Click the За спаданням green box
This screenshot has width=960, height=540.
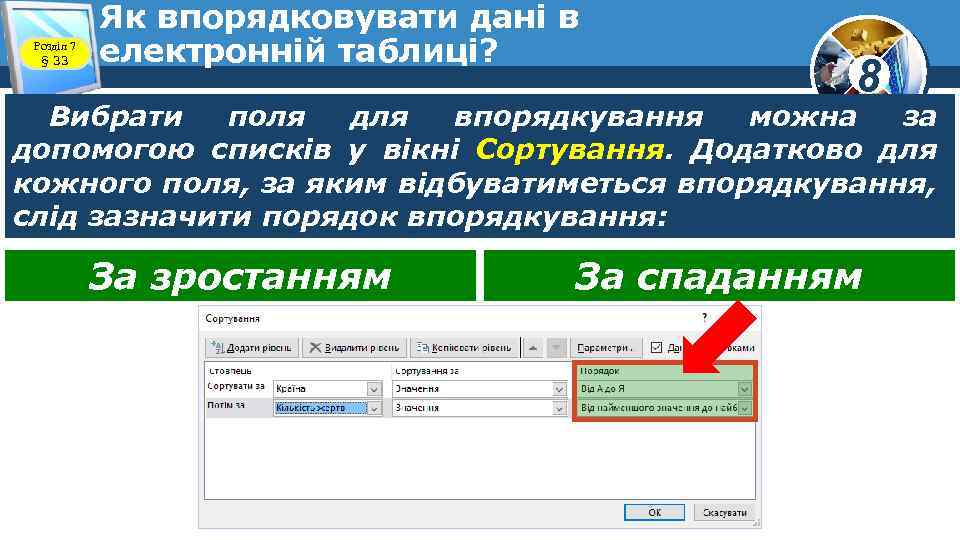[719, 276]
